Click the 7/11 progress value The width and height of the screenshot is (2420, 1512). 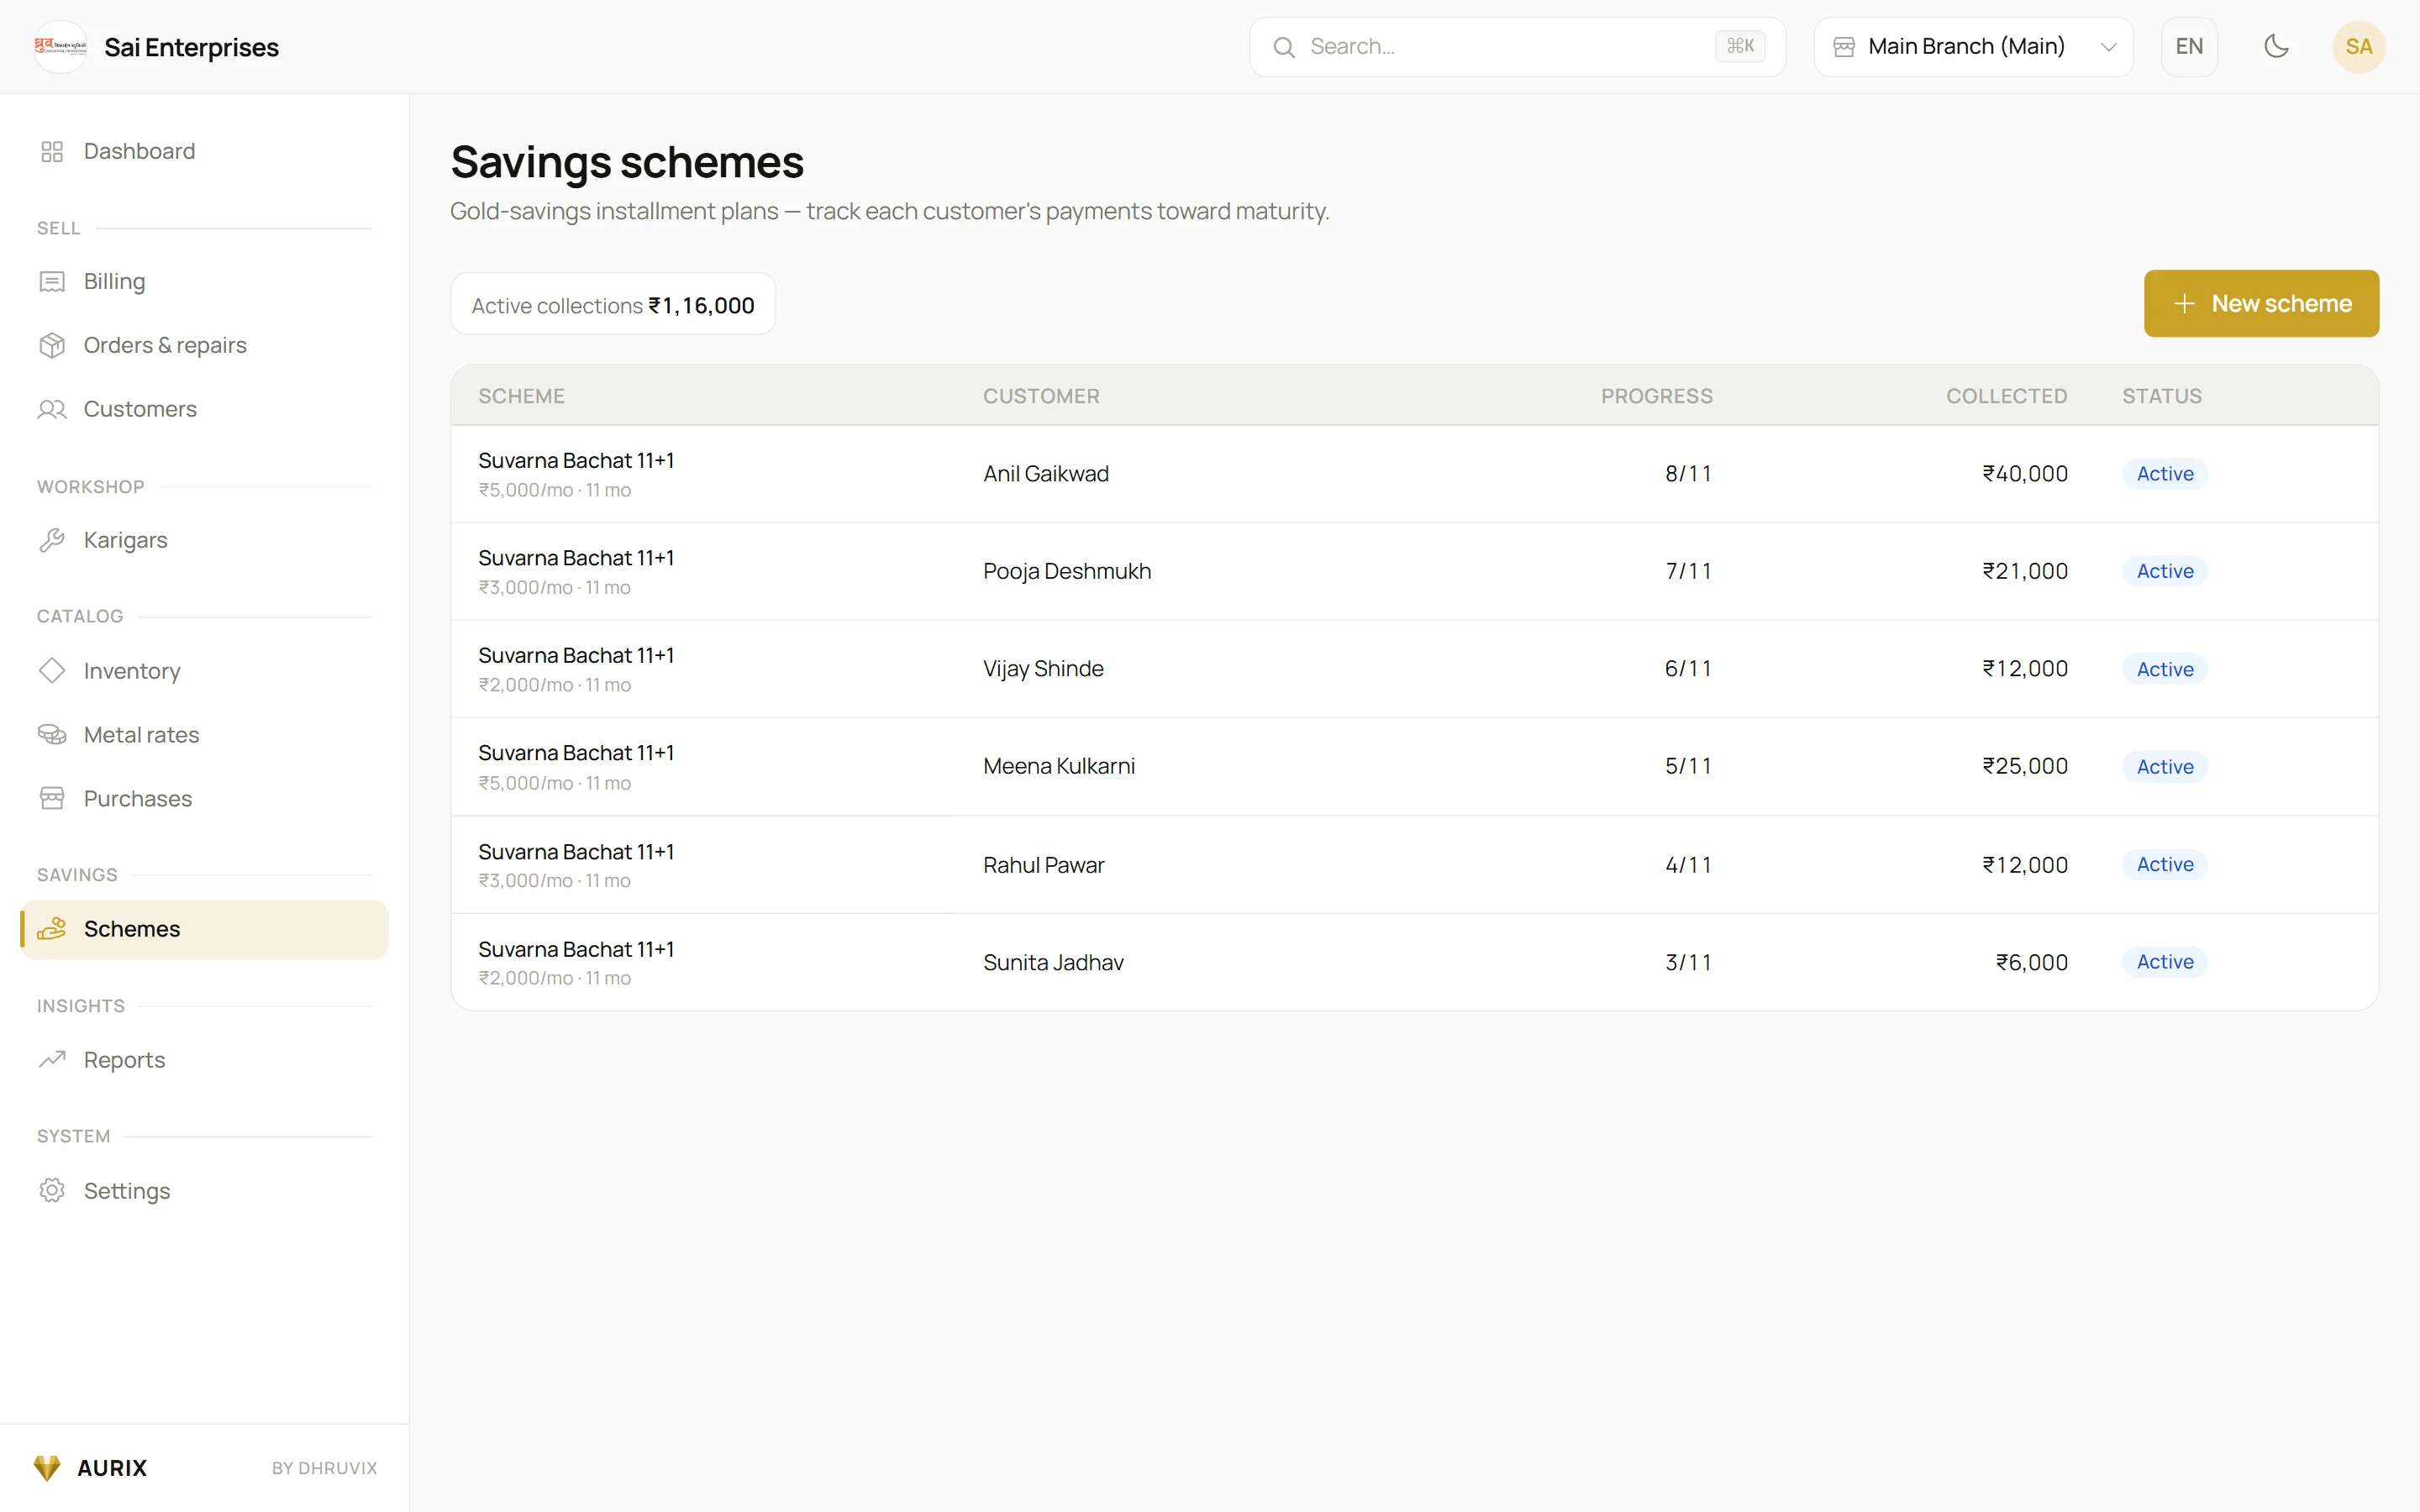1688,571
